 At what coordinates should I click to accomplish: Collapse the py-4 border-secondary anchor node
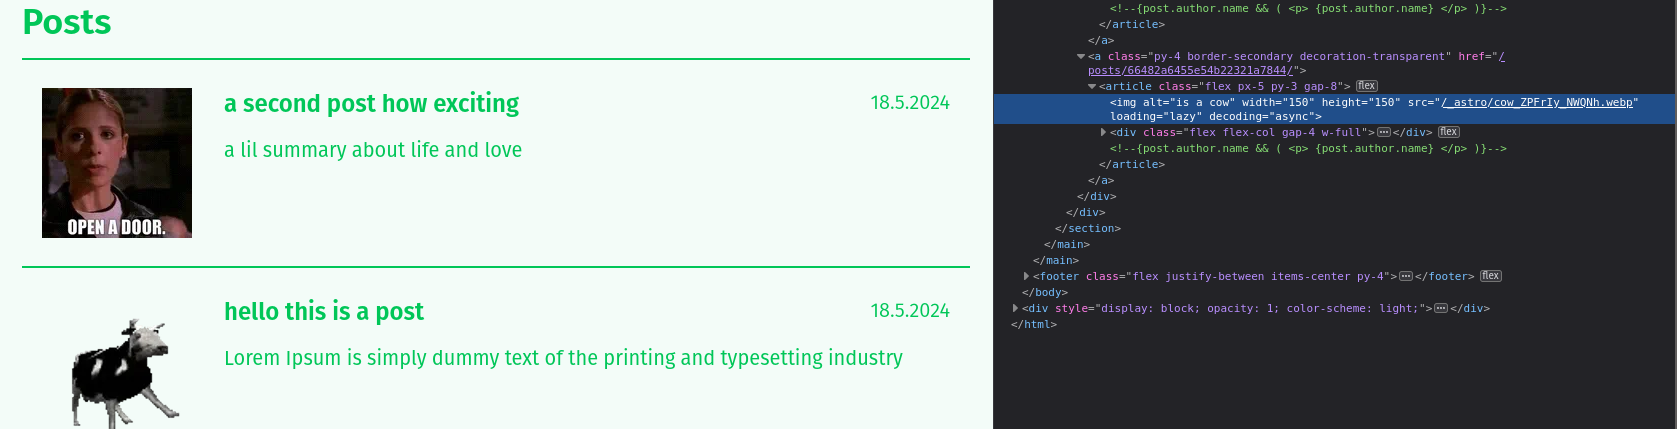click(1081, 56)
